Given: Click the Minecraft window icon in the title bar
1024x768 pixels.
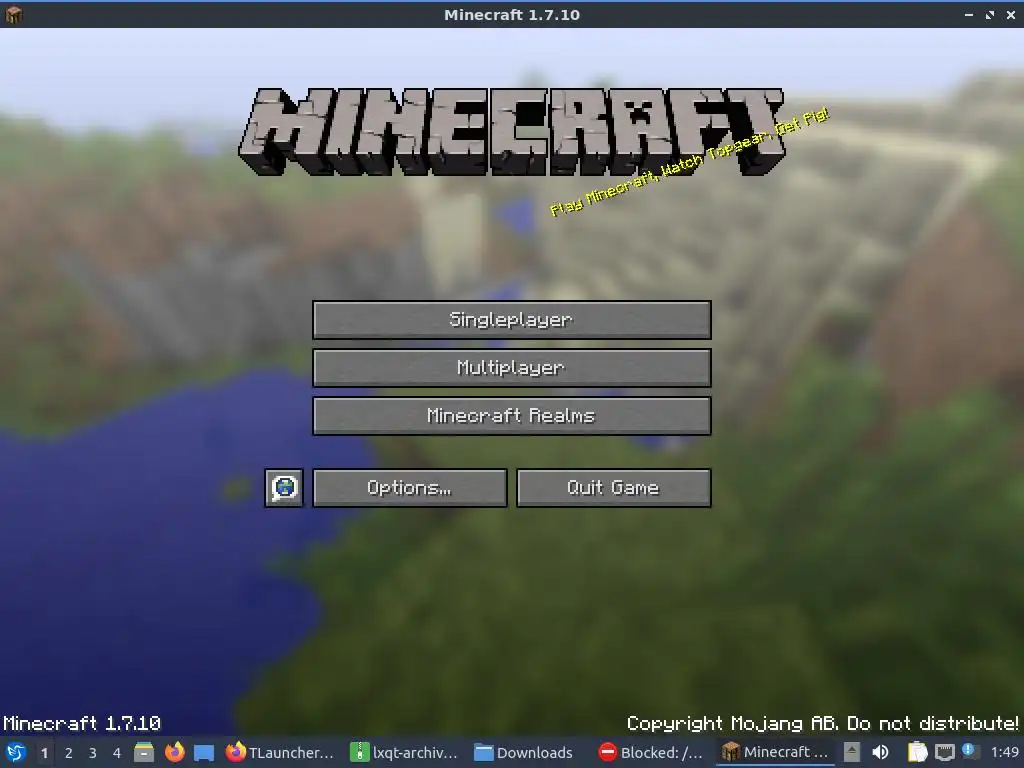Looking at the screenshot, I should 13,14.
